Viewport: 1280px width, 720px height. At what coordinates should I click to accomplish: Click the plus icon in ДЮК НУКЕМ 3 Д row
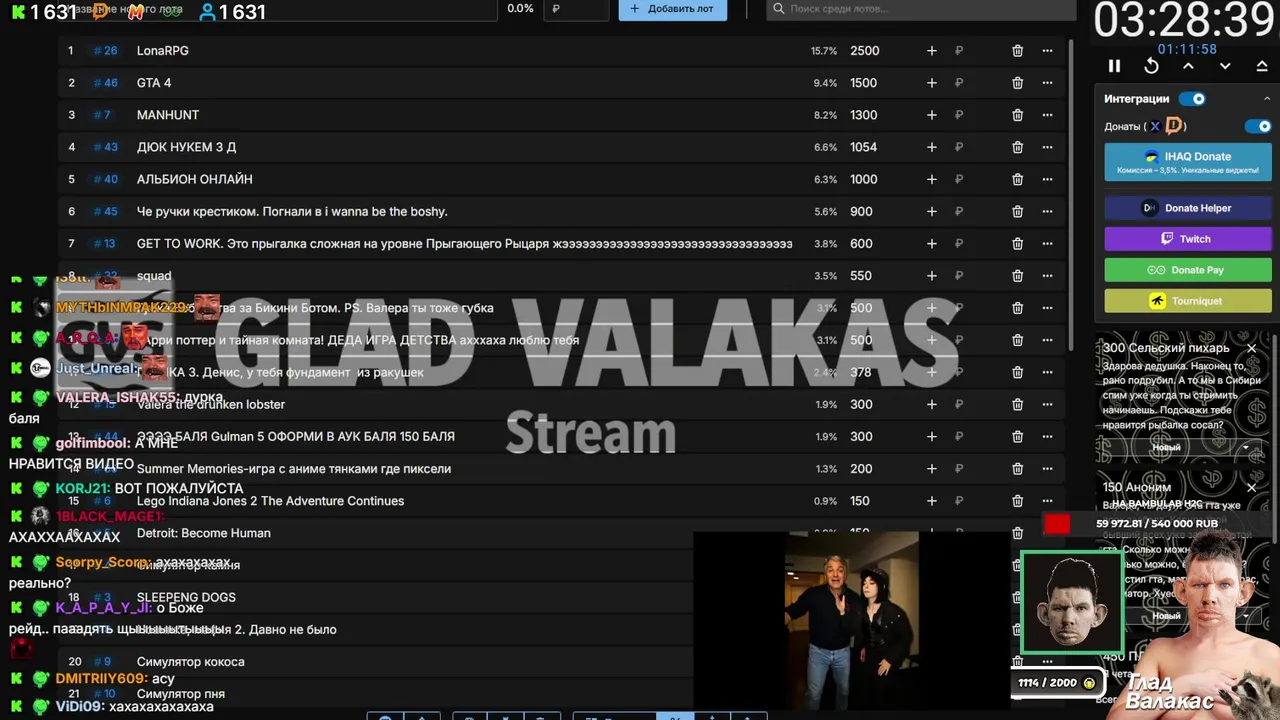931,147
